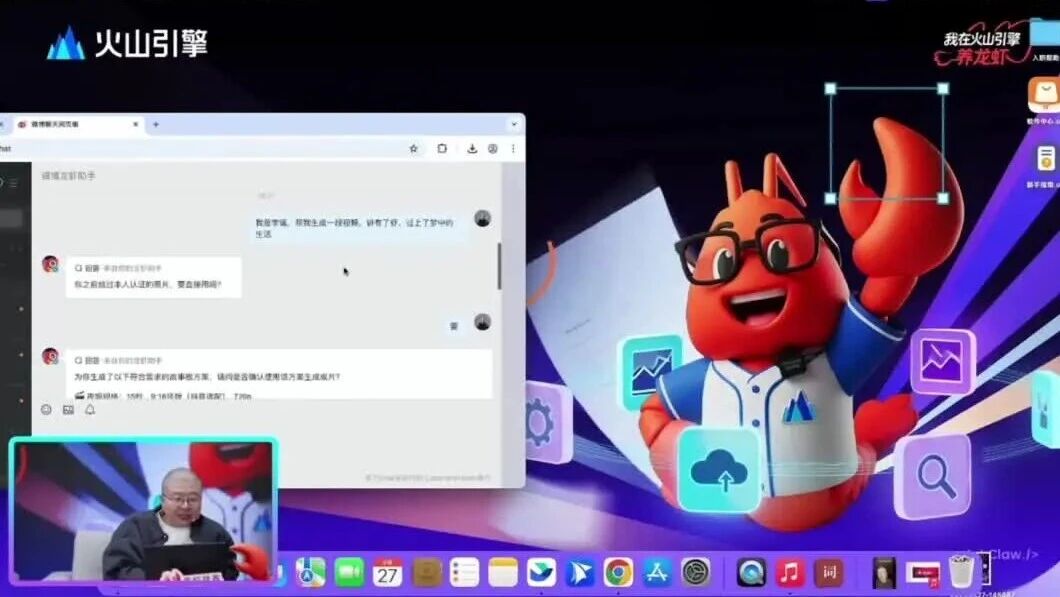
Task: Click the image upload icon in chat
Action: (x=68, y=410)
